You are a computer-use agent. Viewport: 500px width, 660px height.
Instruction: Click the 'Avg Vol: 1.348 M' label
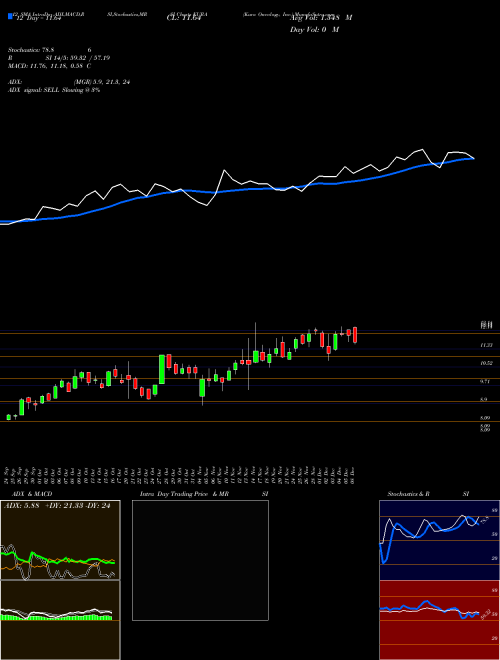[322, 18]
